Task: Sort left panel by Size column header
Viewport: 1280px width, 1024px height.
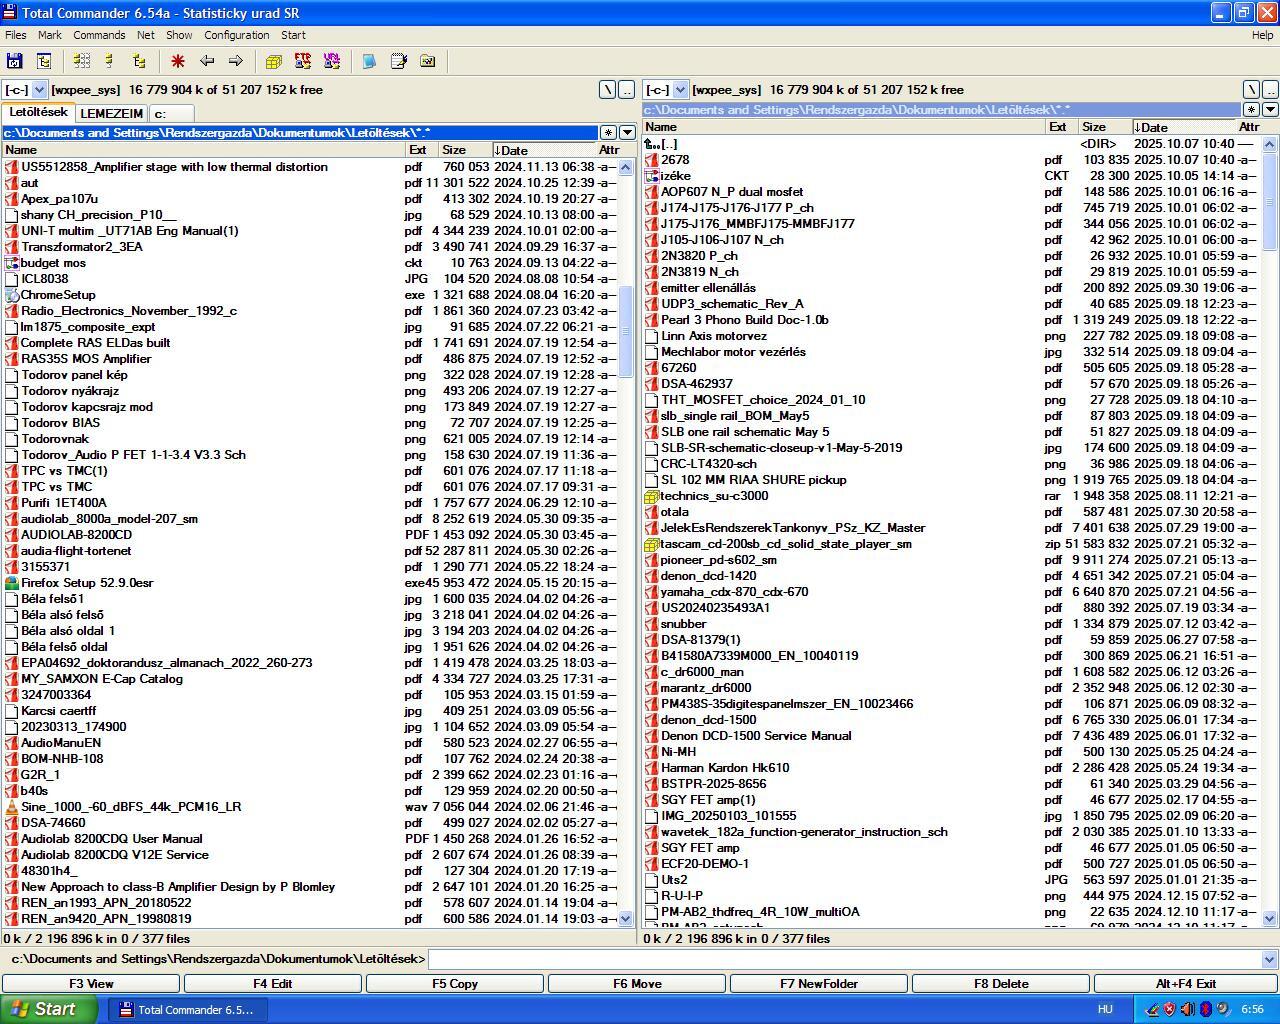Action: click(464, 150)
